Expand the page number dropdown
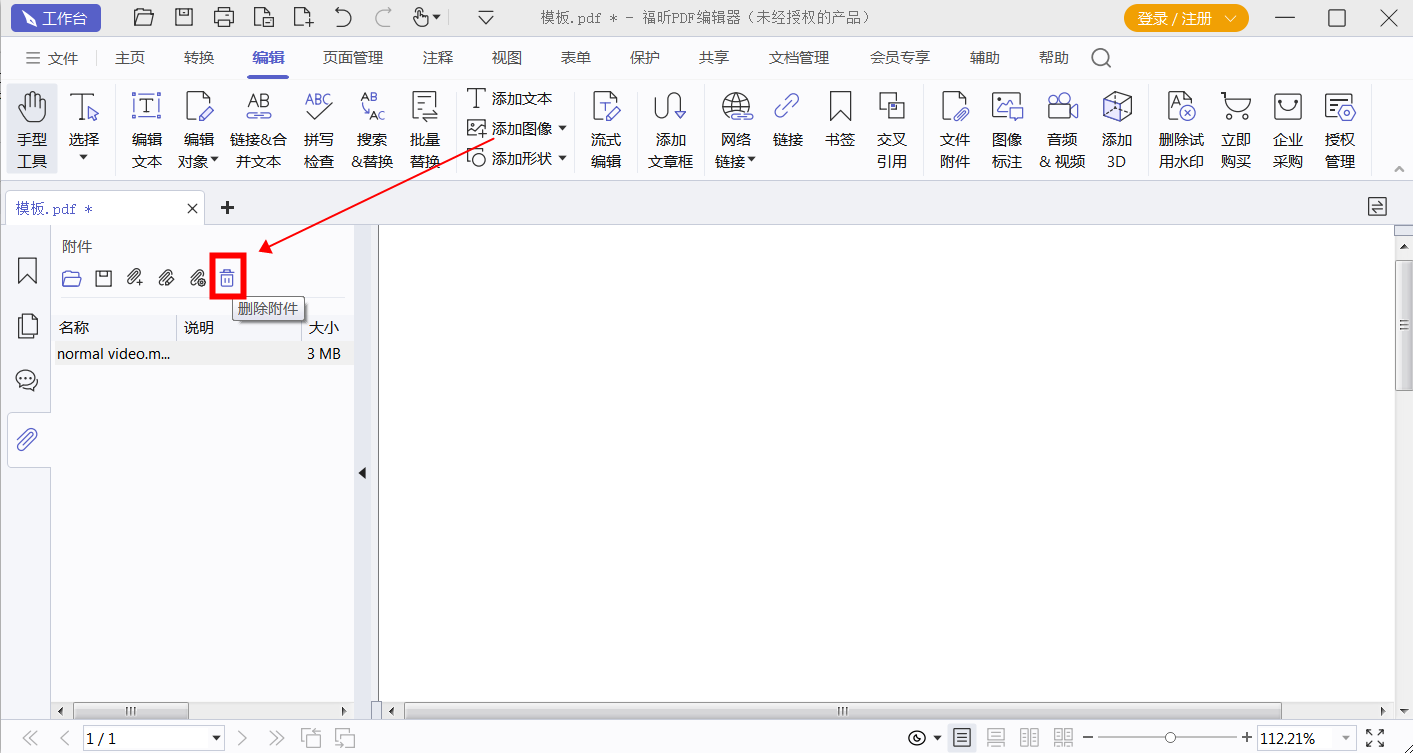This screenshot has height=753, width=1413. 217,739
